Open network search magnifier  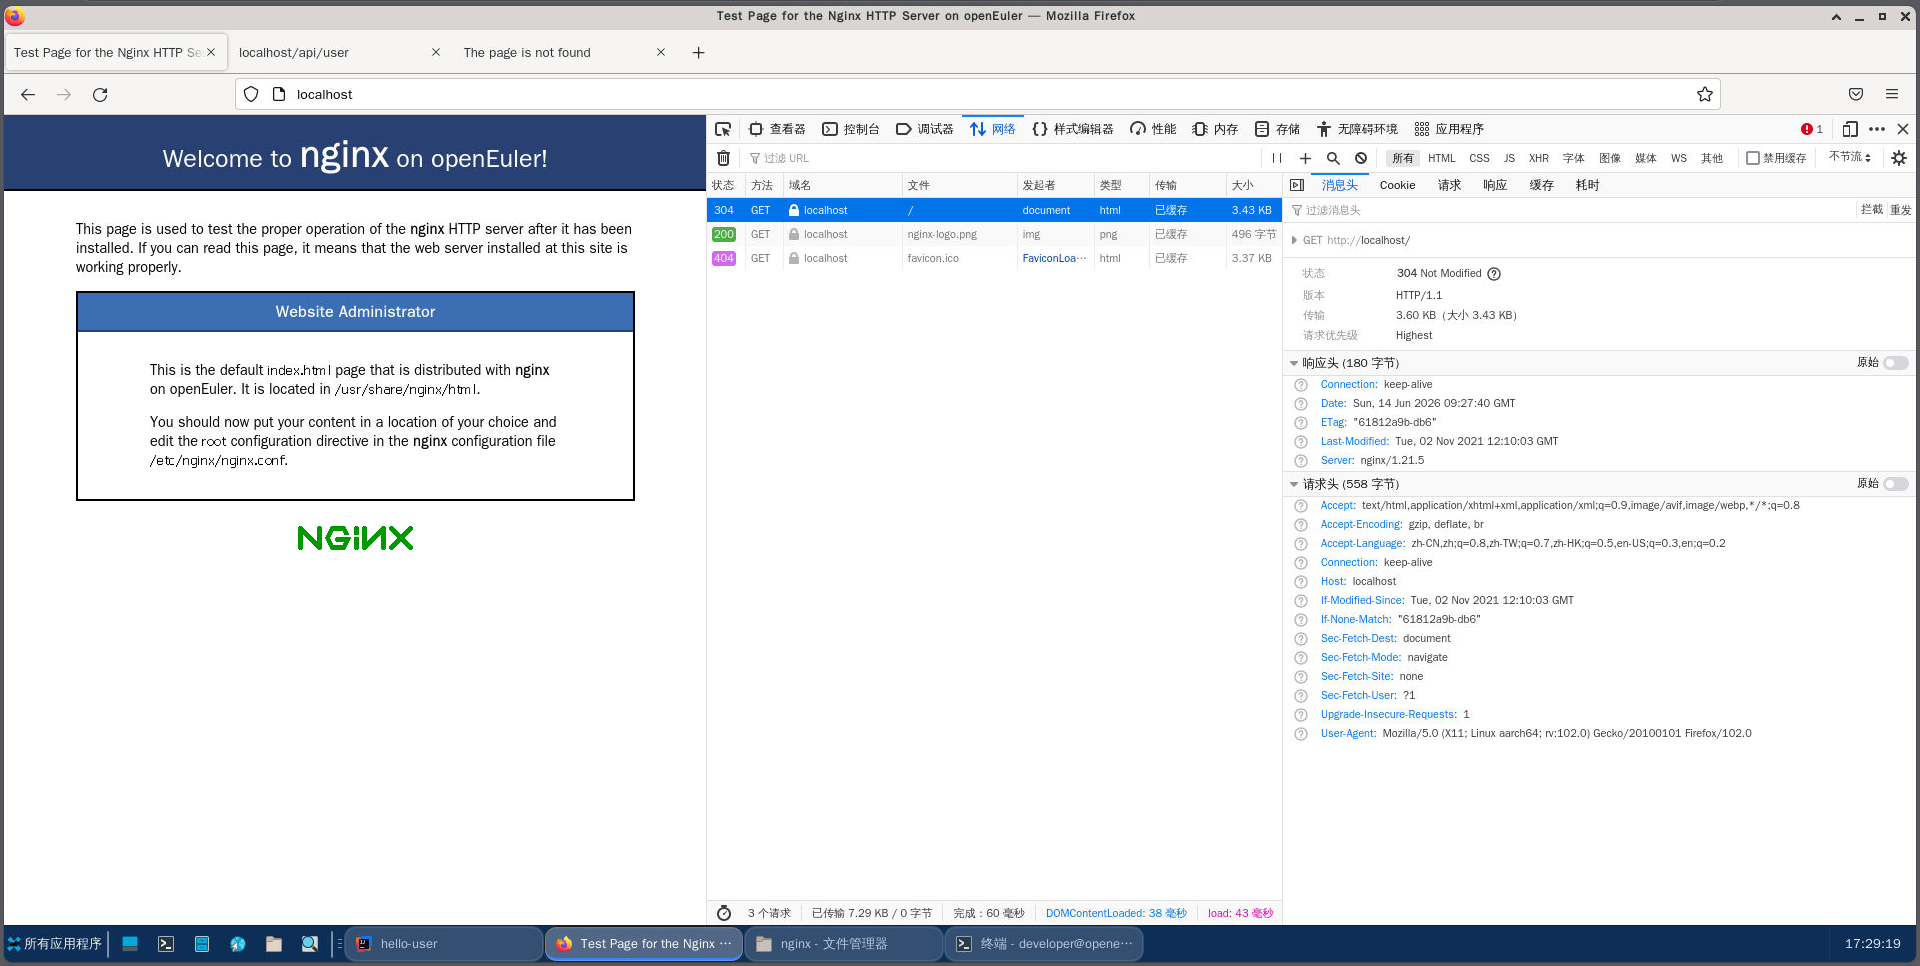pyautogui.click(x=1333, y=158)
